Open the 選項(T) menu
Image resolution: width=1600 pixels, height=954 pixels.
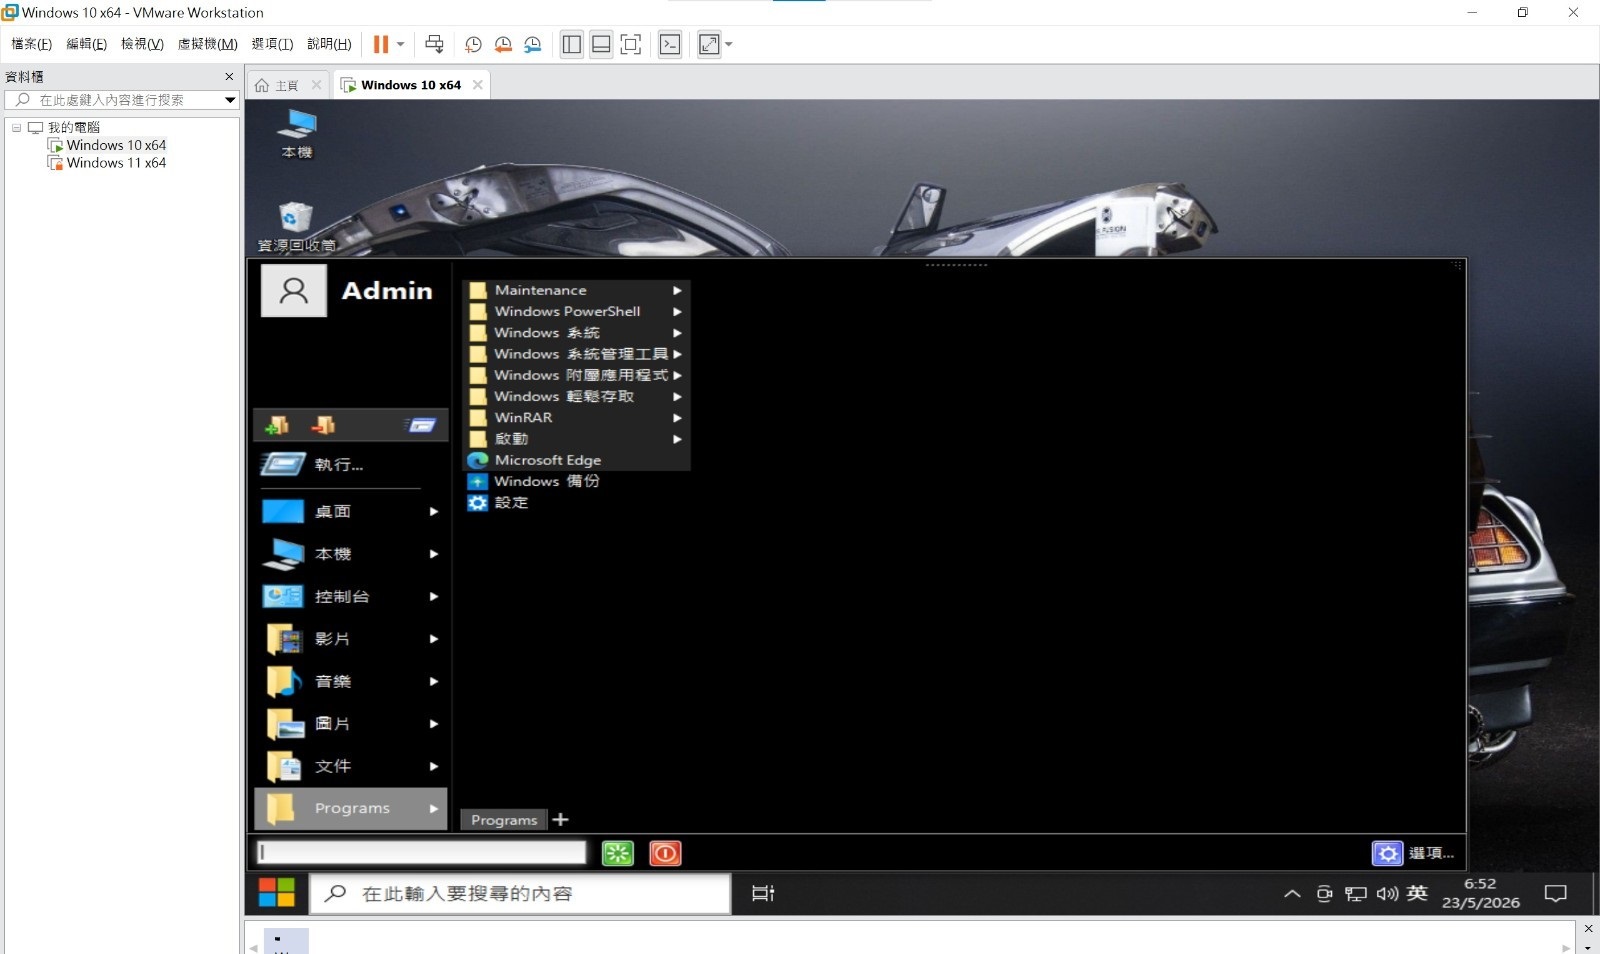pos(272,44)
